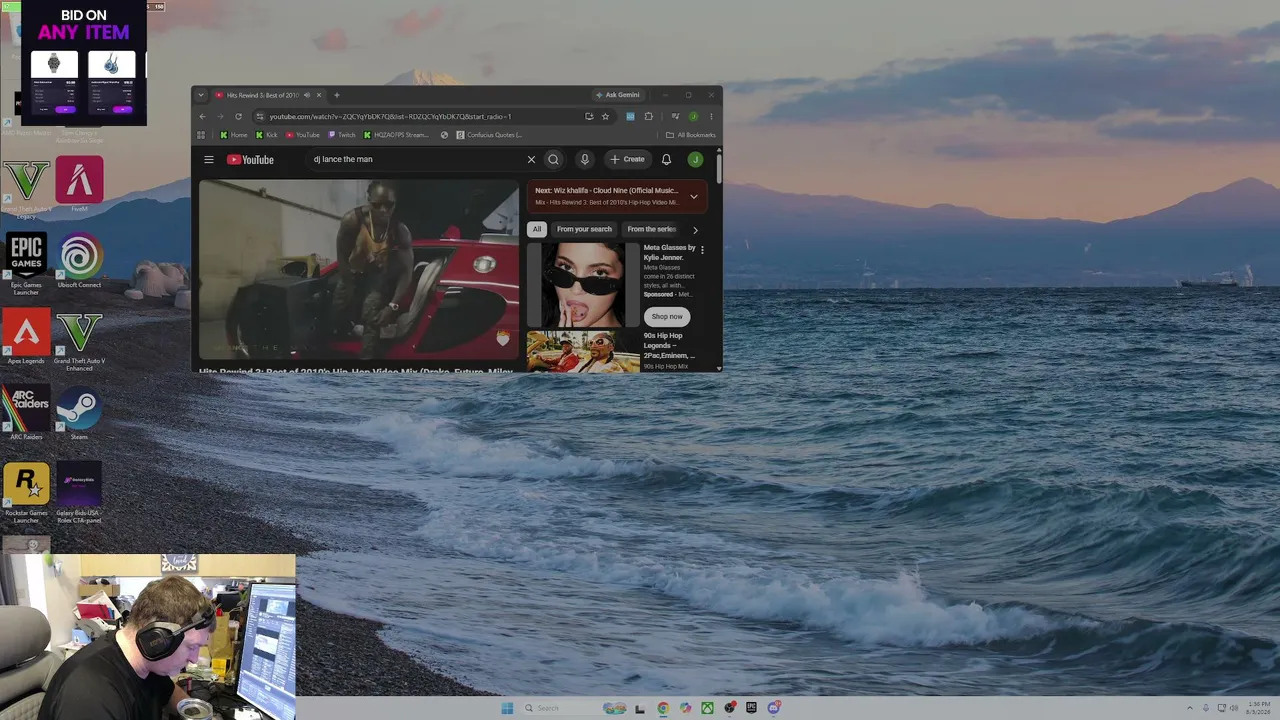View site information icon in address bar

pos(260,116)
